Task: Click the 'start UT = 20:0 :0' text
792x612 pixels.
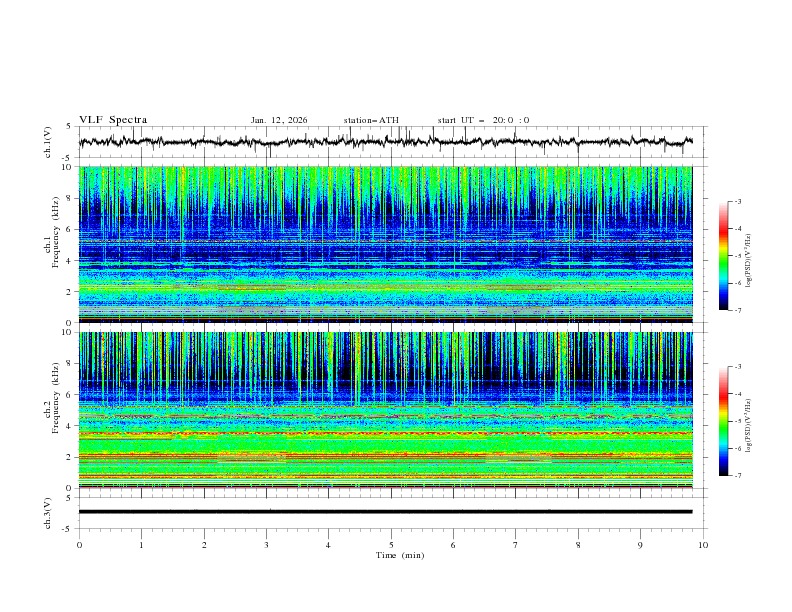Action: 483,120
